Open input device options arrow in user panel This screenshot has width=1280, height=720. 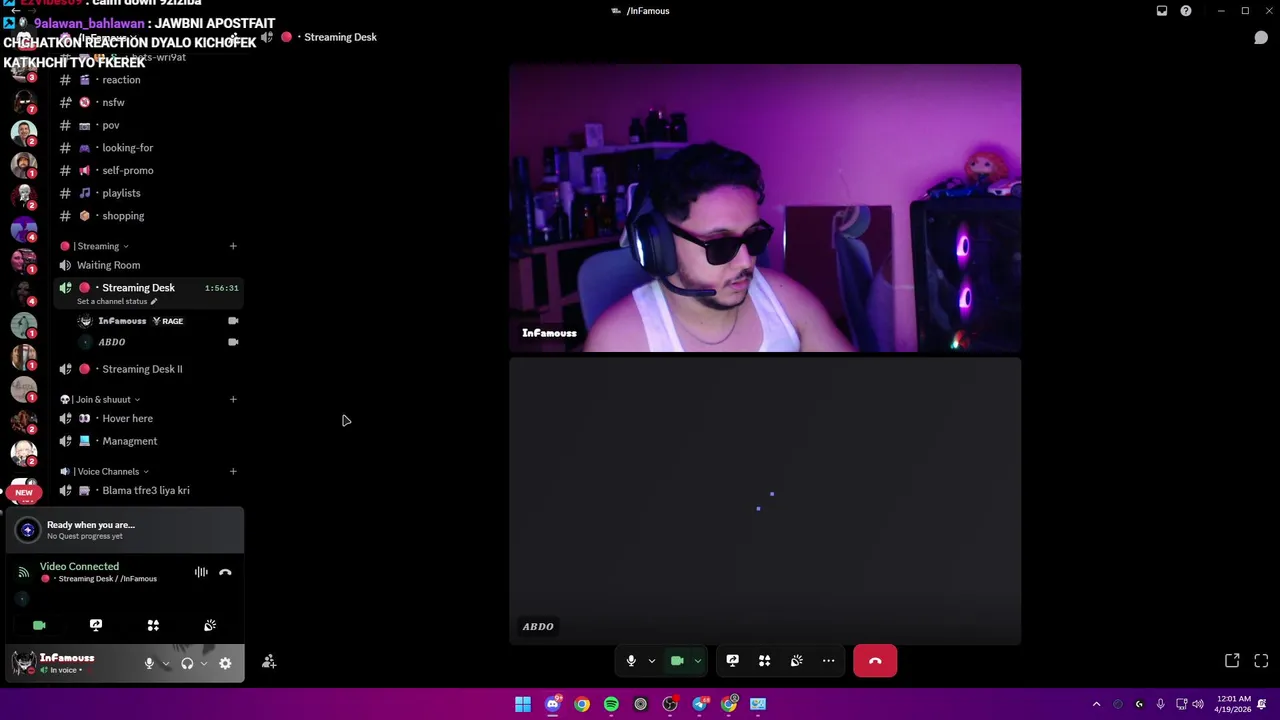point(166,663)
